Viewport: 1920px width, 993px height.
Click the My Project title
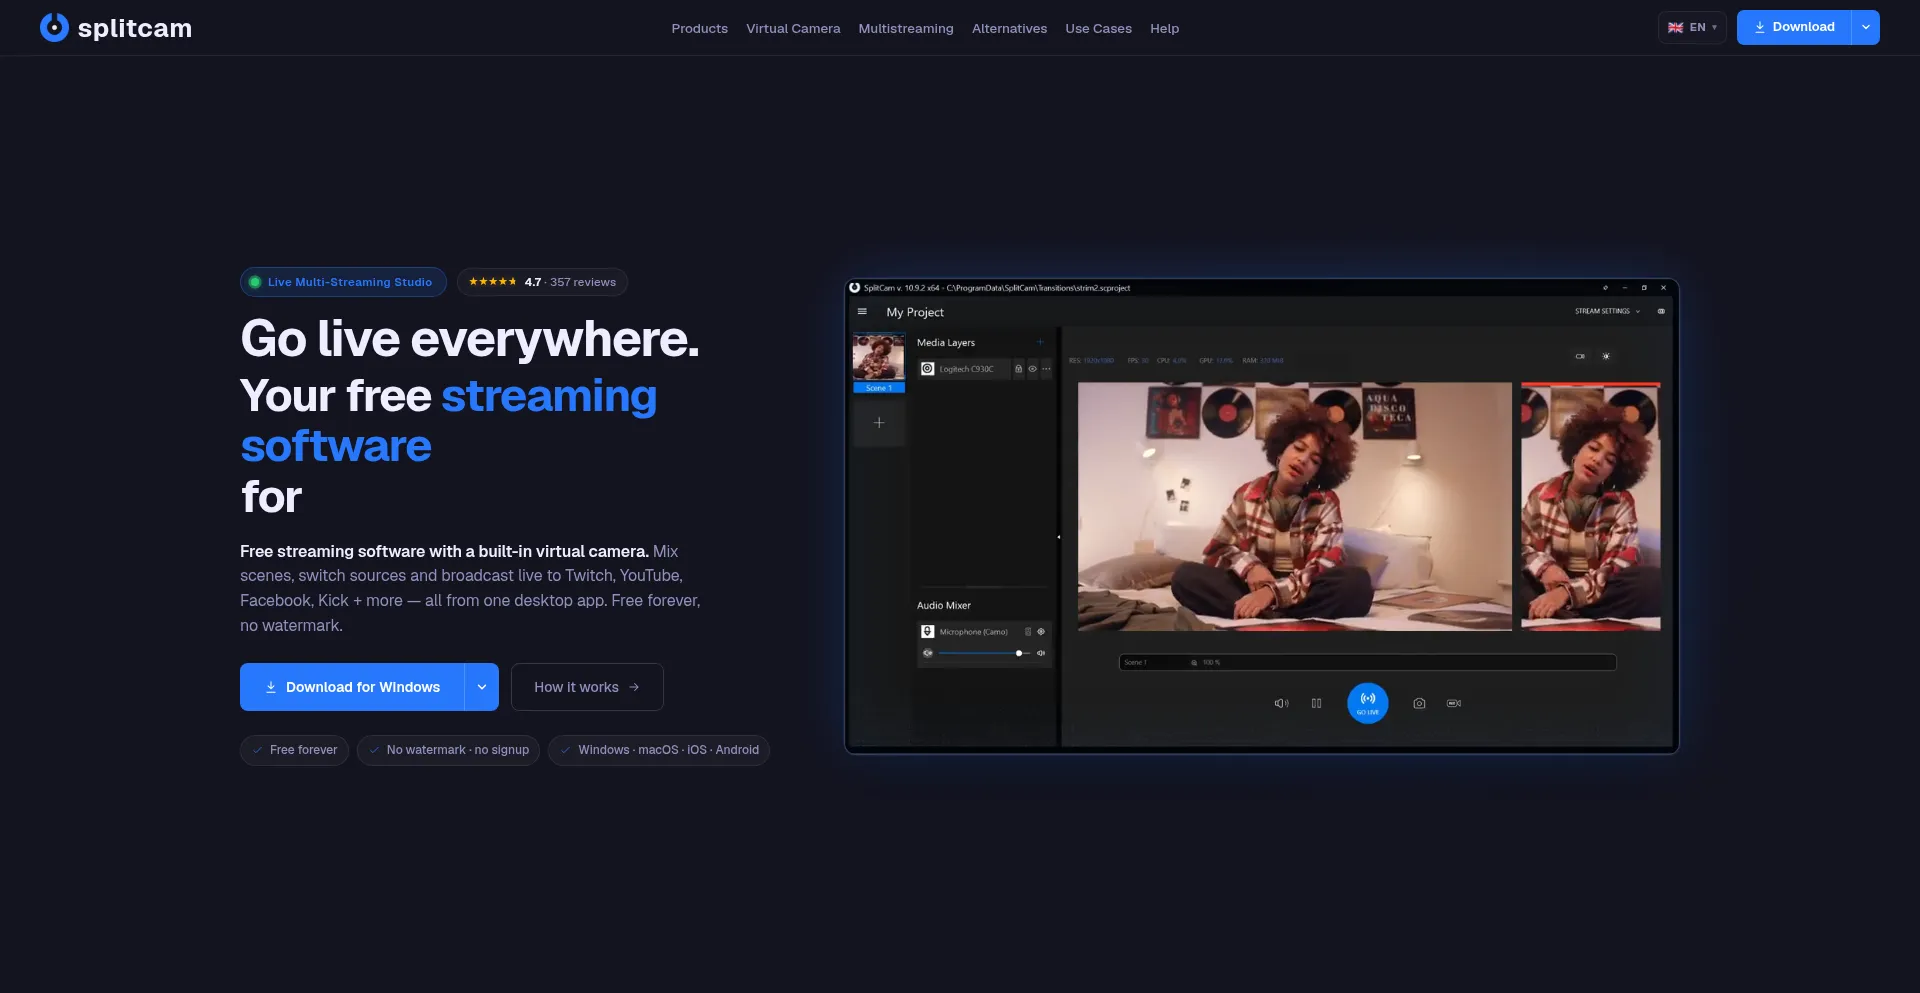coord(915,312)
